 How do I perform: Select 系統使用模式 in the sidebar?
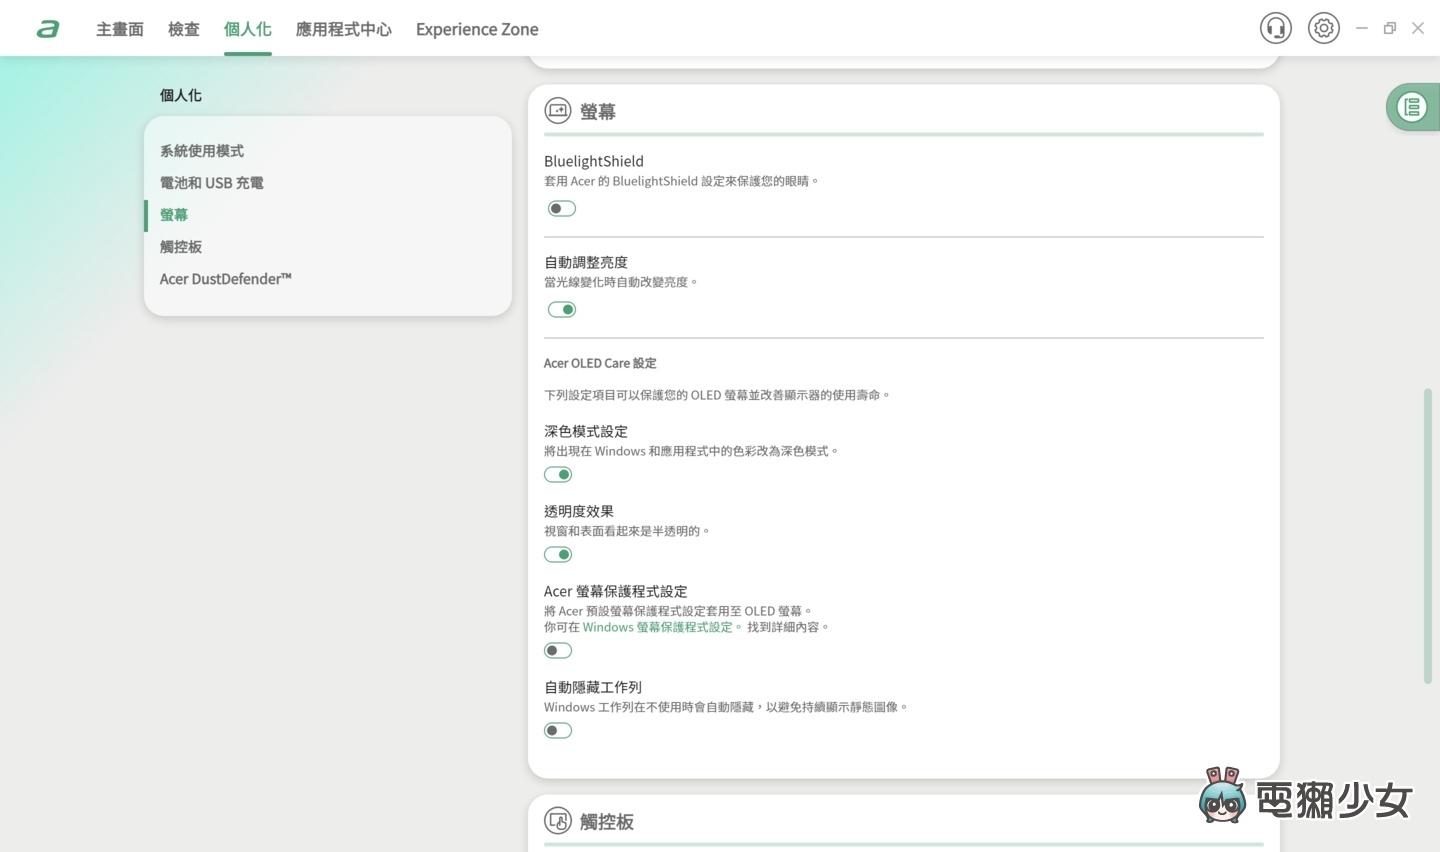[x=202, y=151]
